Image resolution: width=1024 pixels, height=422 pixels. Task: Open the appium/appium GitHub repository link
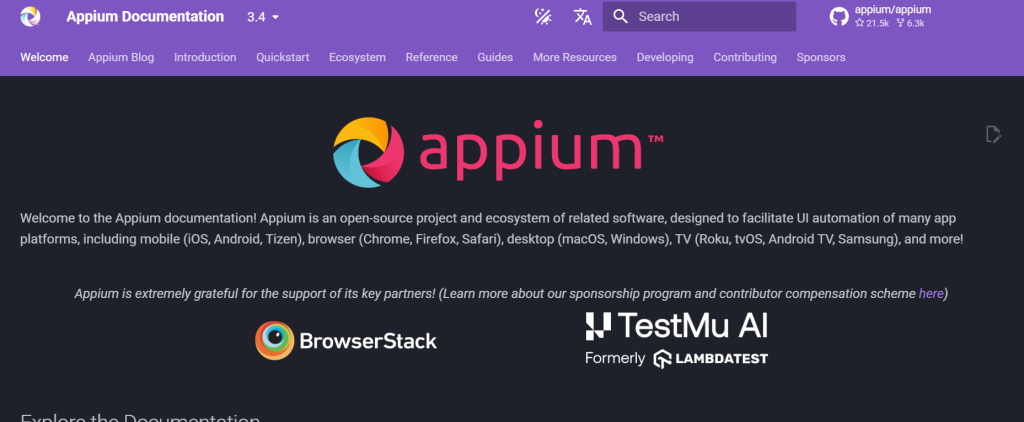click(x=881, y=16)
